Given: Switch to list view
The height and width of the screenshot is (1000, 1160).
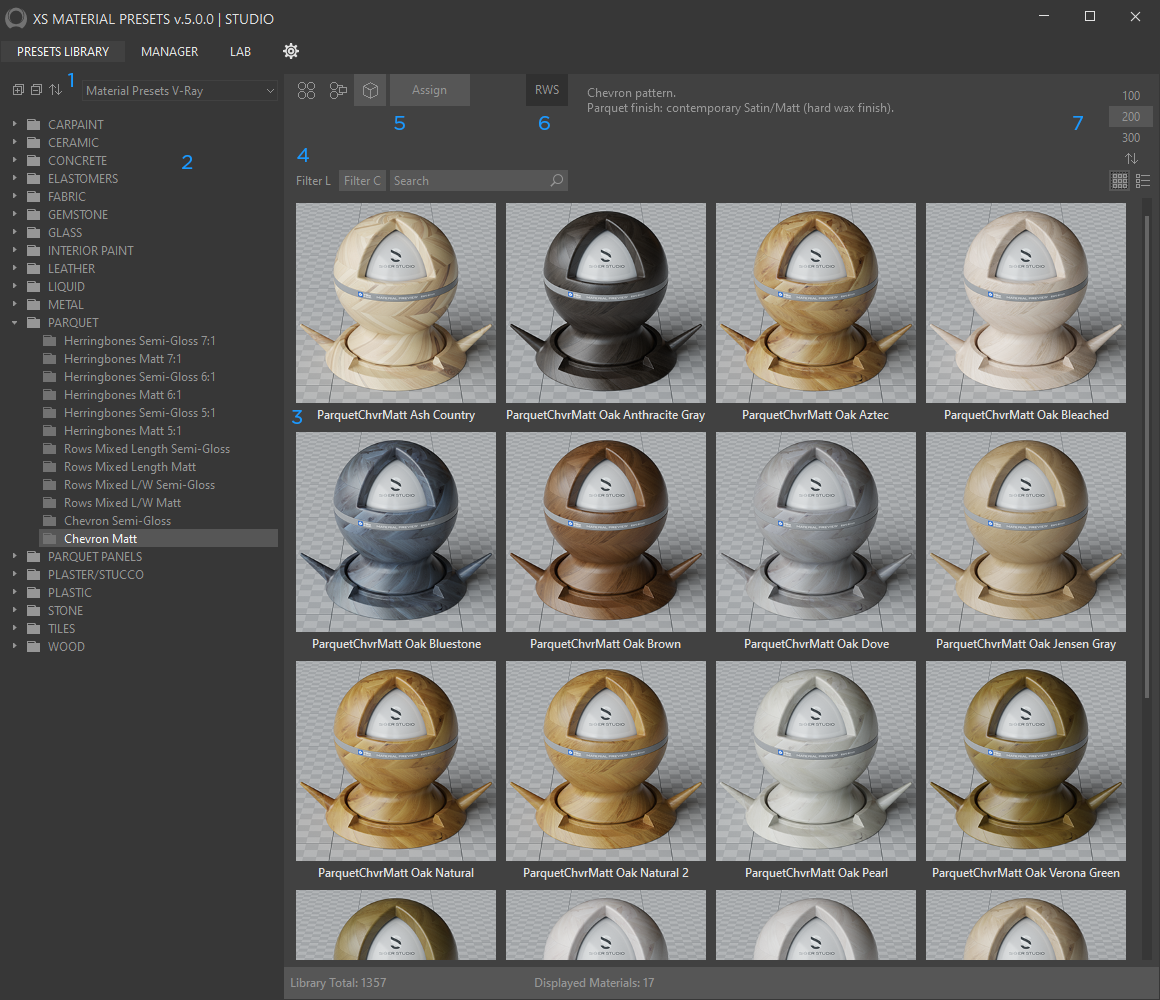Looking at the screenshot, I should [x=1143, y=180].
